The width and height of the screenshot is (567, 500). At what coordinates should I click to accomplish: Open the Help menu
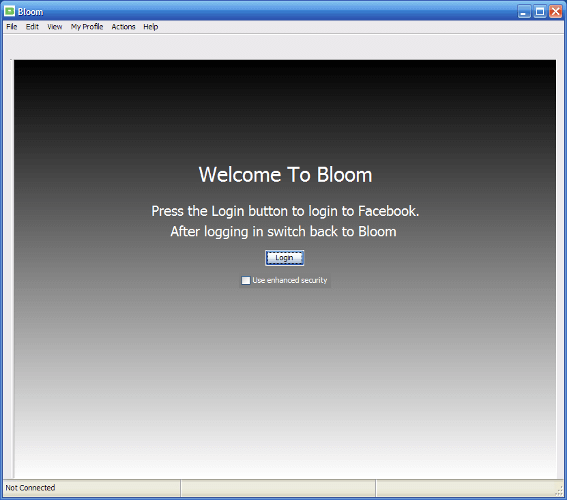click(x=150, y=27)
